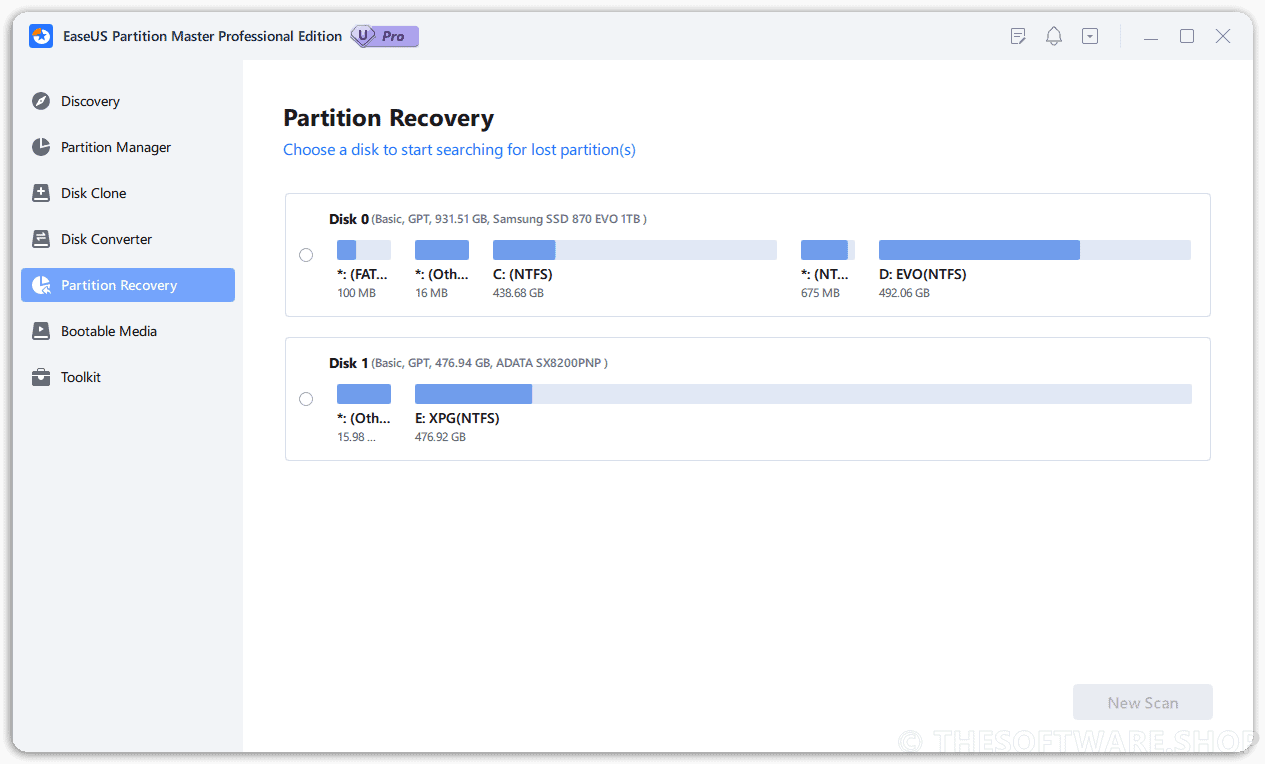Switch to Disk Clone section
The width and height of the screenshot is (1265, 764).
tap(128, 193)
